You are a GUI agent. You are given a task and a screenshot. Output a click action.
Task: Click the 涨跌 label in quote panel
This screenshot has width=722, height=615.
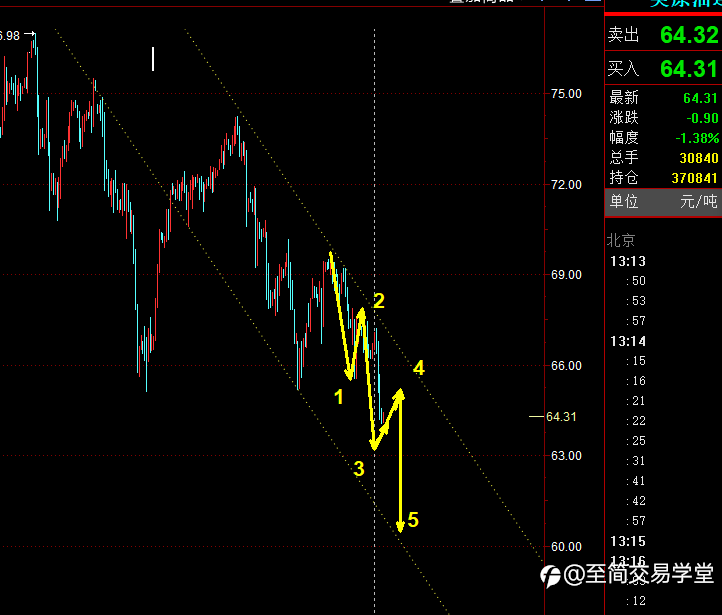[x=623, y=118]
